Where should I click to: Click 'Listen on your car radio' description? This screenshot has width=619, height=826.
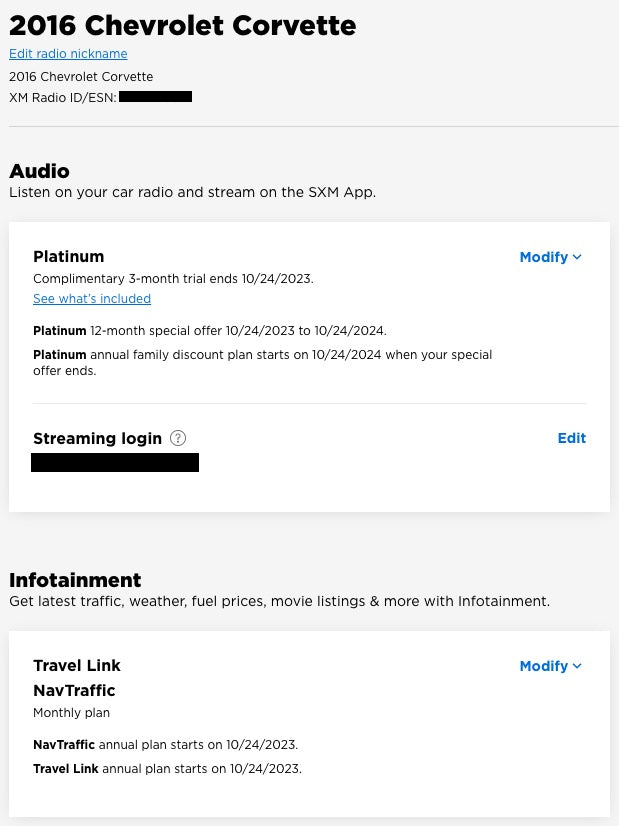click(192, 192)
